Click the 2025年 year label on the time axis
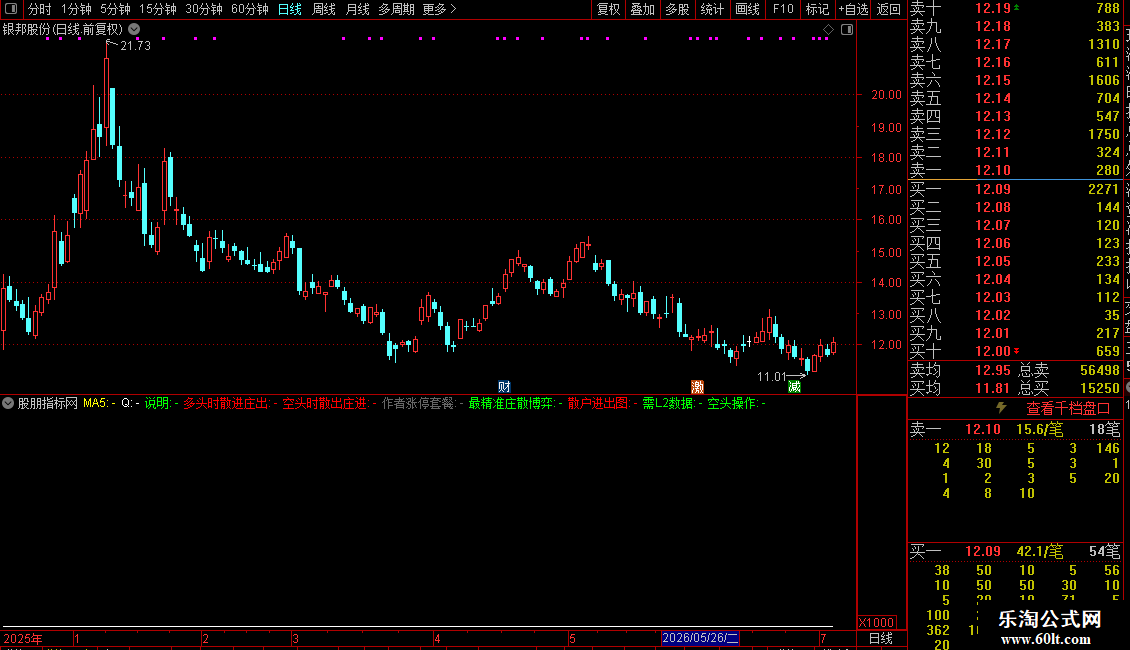The image size is (1130, 650). coord(23,638)
